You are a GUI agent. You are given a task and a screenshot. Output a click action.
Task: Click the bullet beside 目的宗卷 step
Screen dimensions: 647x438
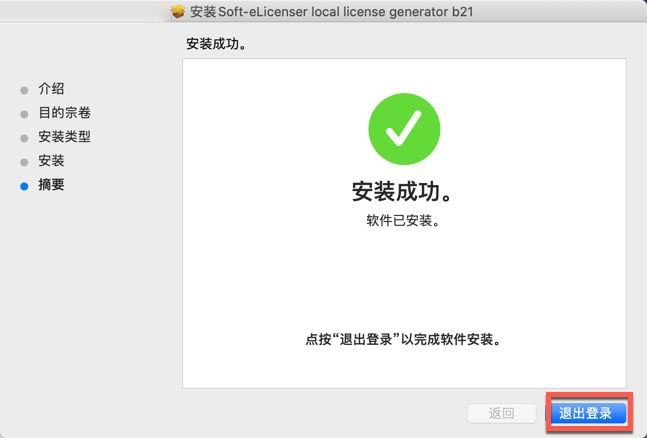click(x=24, y=114)
